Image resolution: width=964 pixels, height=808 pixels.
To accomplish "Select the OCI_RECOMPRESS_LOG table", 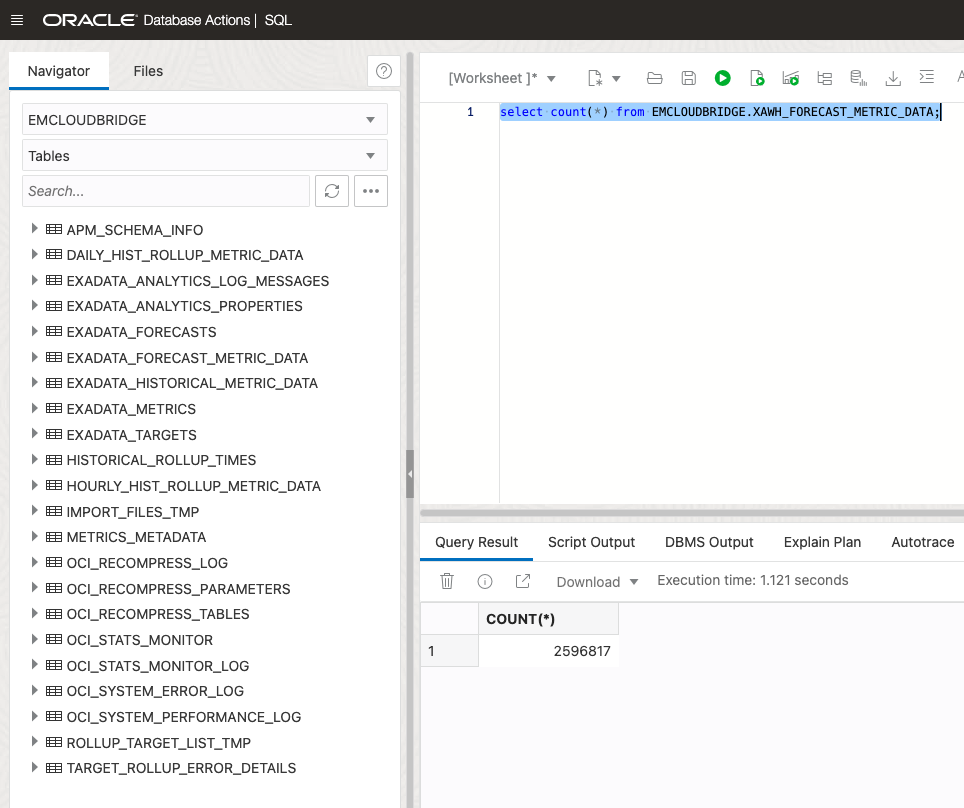I will (x=147, y=563).
